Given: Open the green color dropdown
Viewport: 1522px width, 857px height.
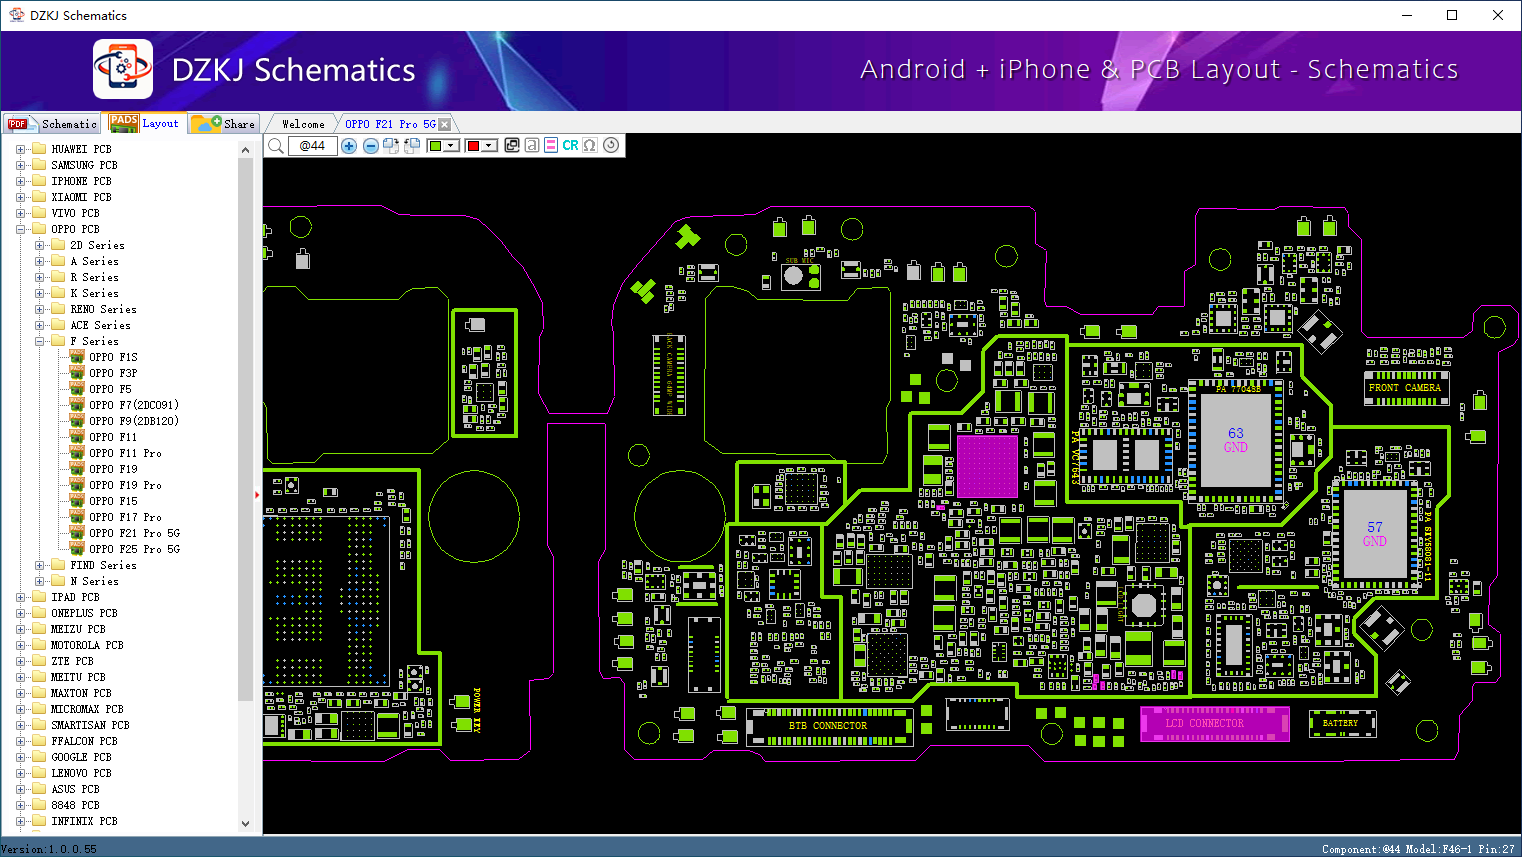Looking at the screenshot, I should click(451, 146).
